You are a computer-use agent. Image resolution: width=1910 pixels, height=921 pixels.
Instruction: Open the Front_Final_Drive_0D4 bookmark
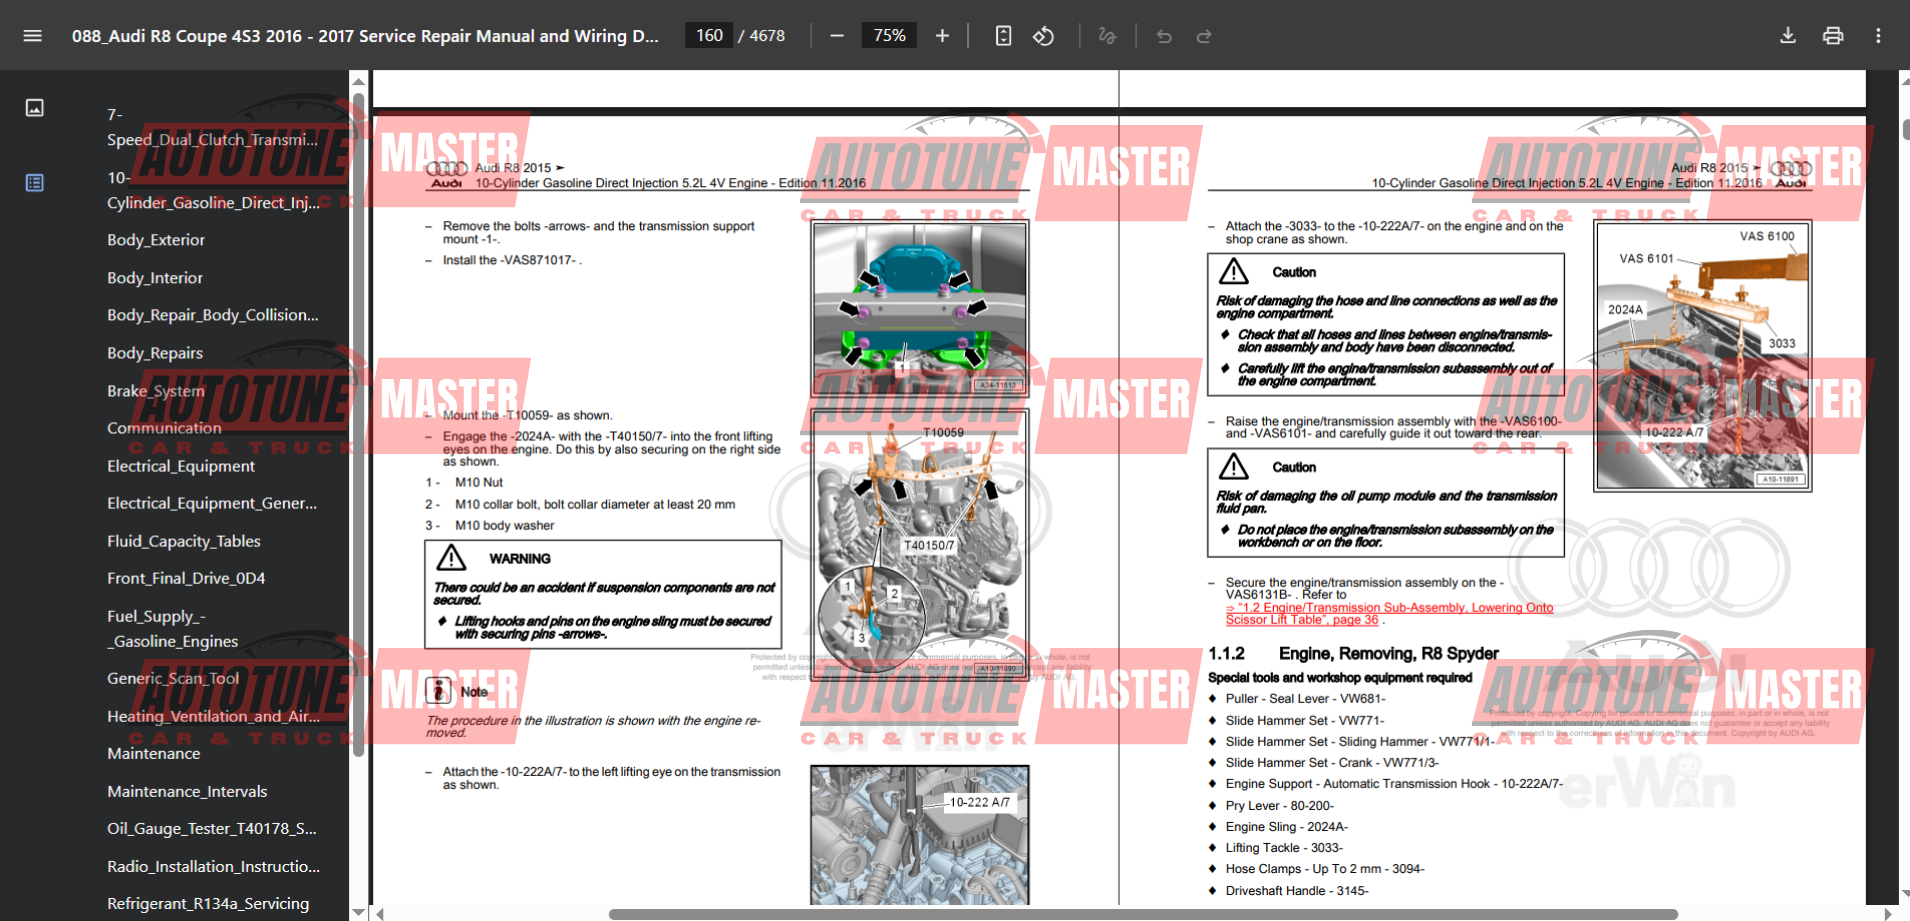186,578
